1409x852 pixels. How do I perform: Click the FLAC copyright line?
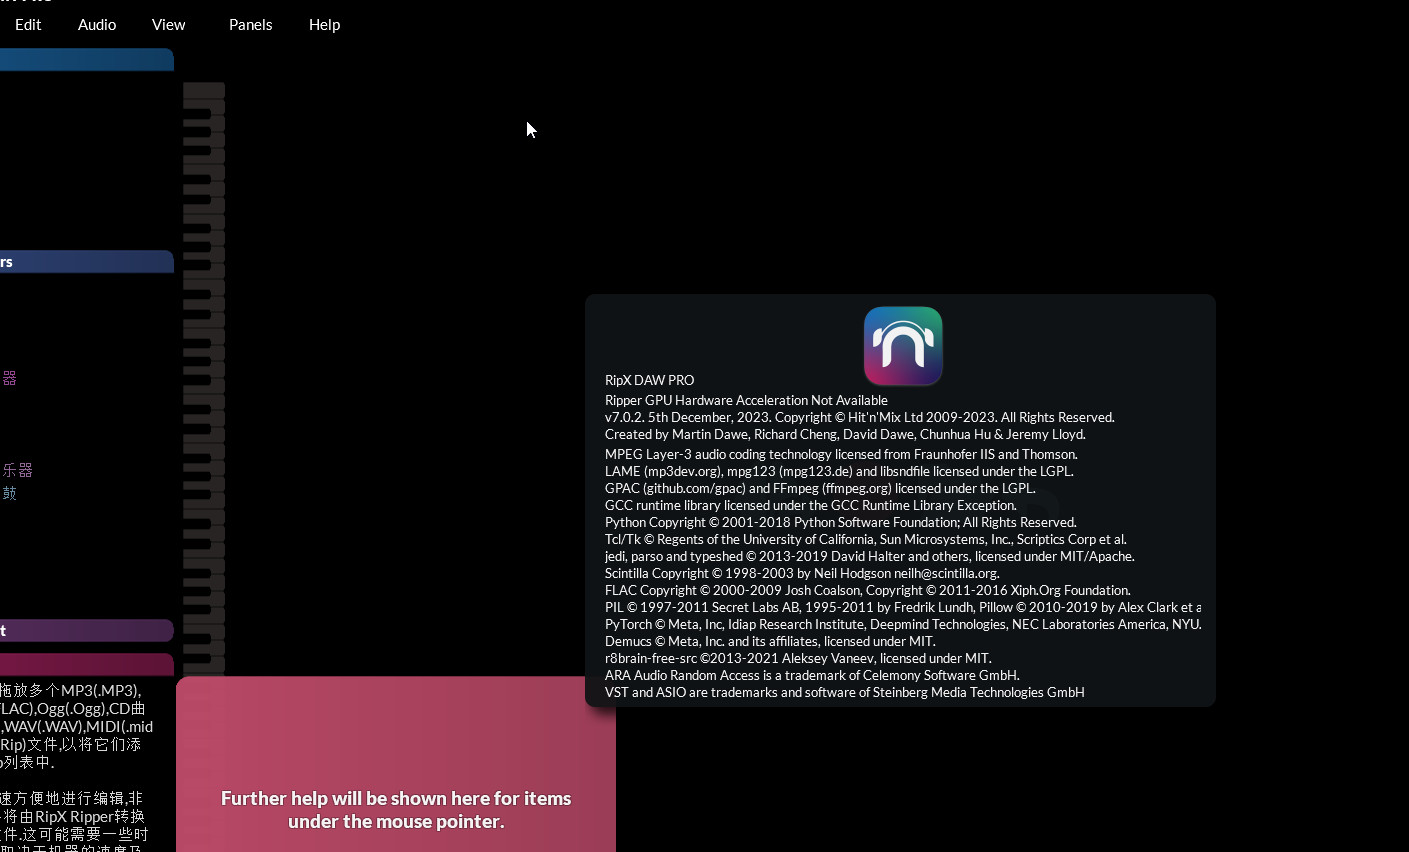tap(868, 590)
